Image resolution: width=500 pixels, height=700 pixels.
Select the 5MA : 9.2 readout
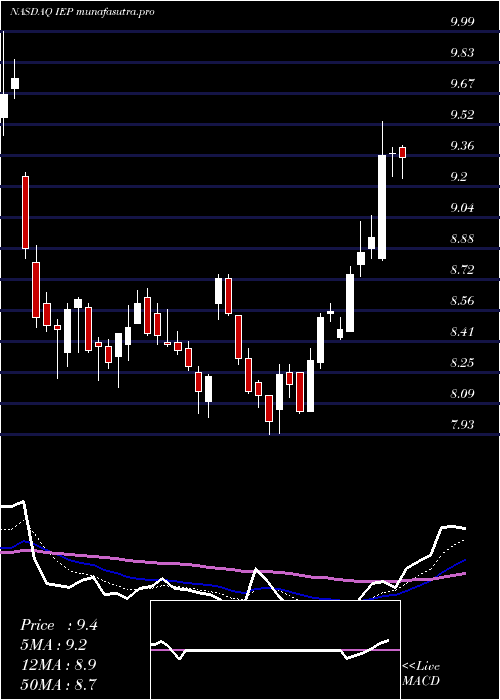(54, 645)
